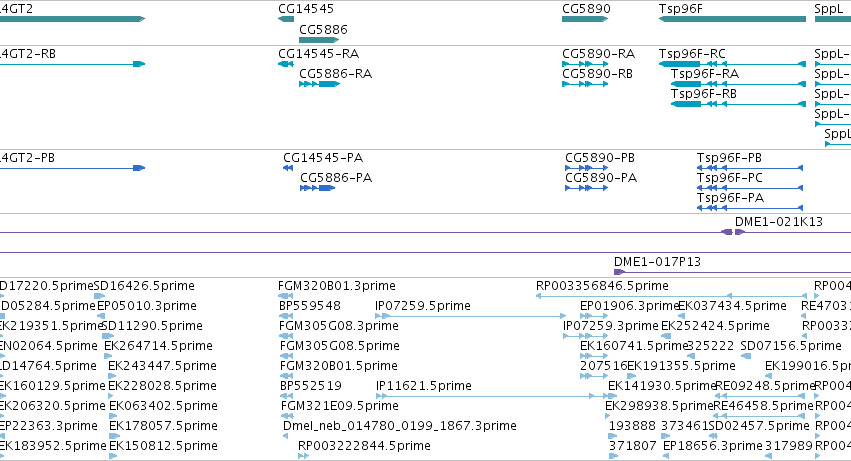Screen dimensions: 851x461
Task: Select the CG5890-RA transcript label
Action: pos(599,54)
